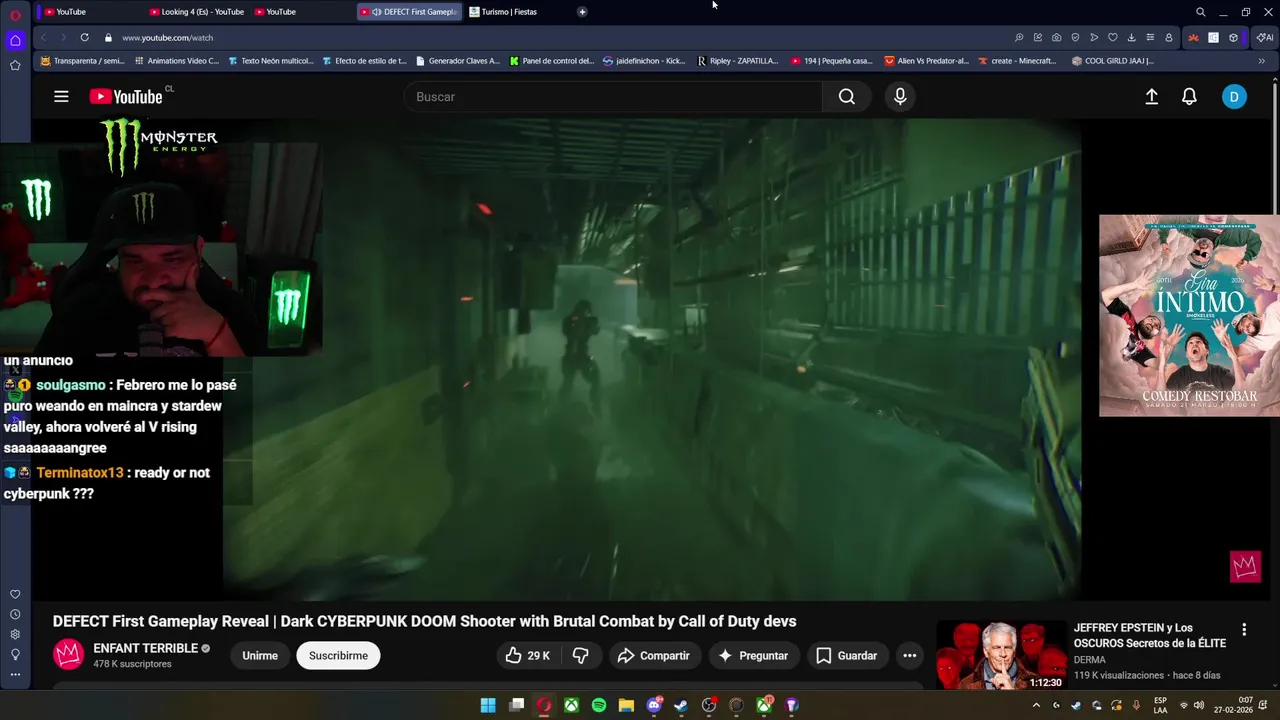Open account avatar with letter D

tap(1234, 97)
